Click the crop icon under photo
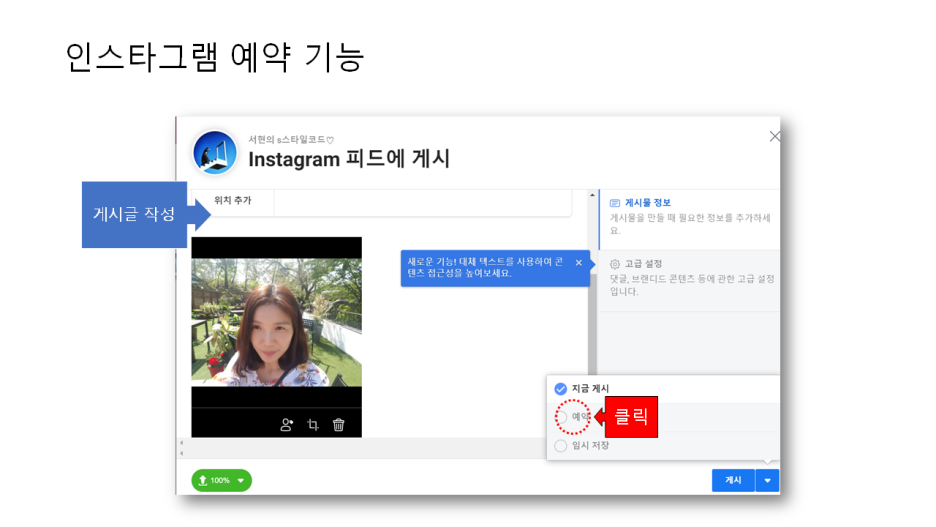936x527 pixels. (313, 425)
